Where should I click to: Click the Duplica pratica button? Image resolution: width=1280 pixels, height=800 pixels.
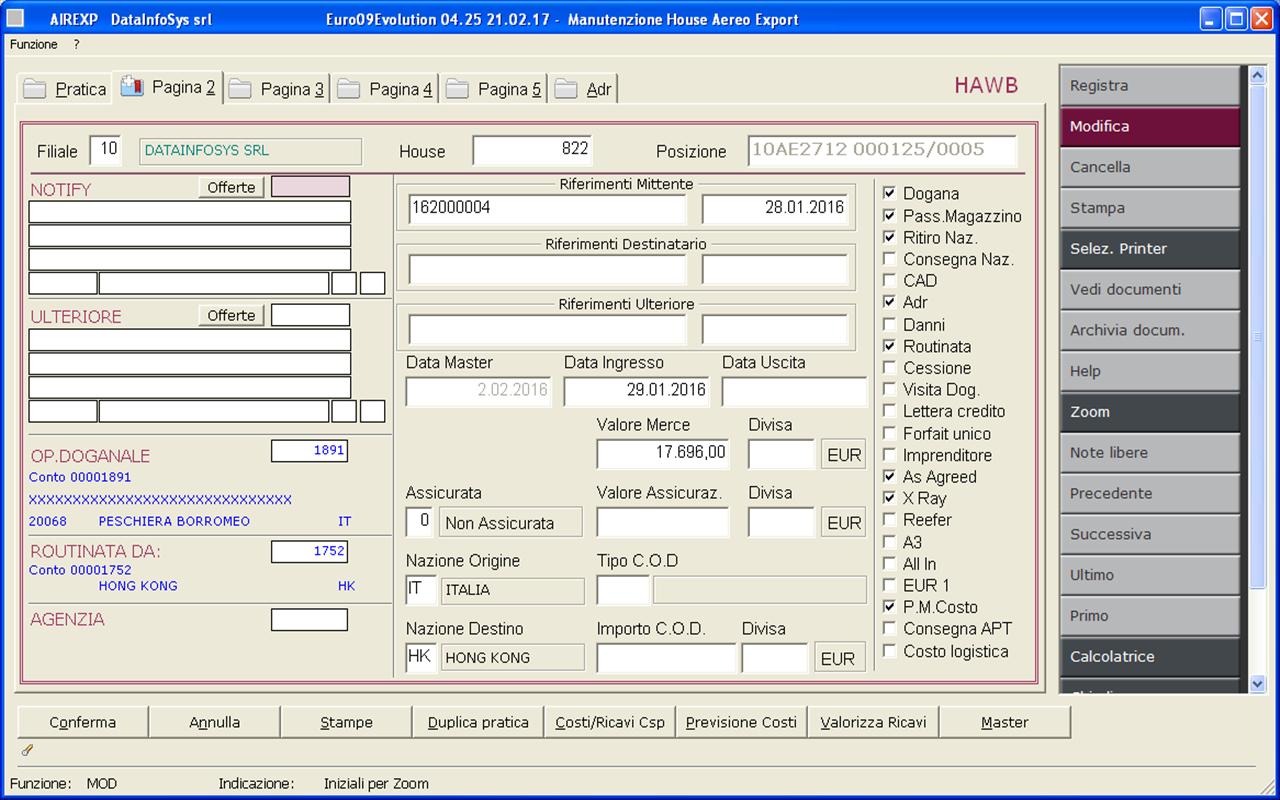click(x=478, y=722)
